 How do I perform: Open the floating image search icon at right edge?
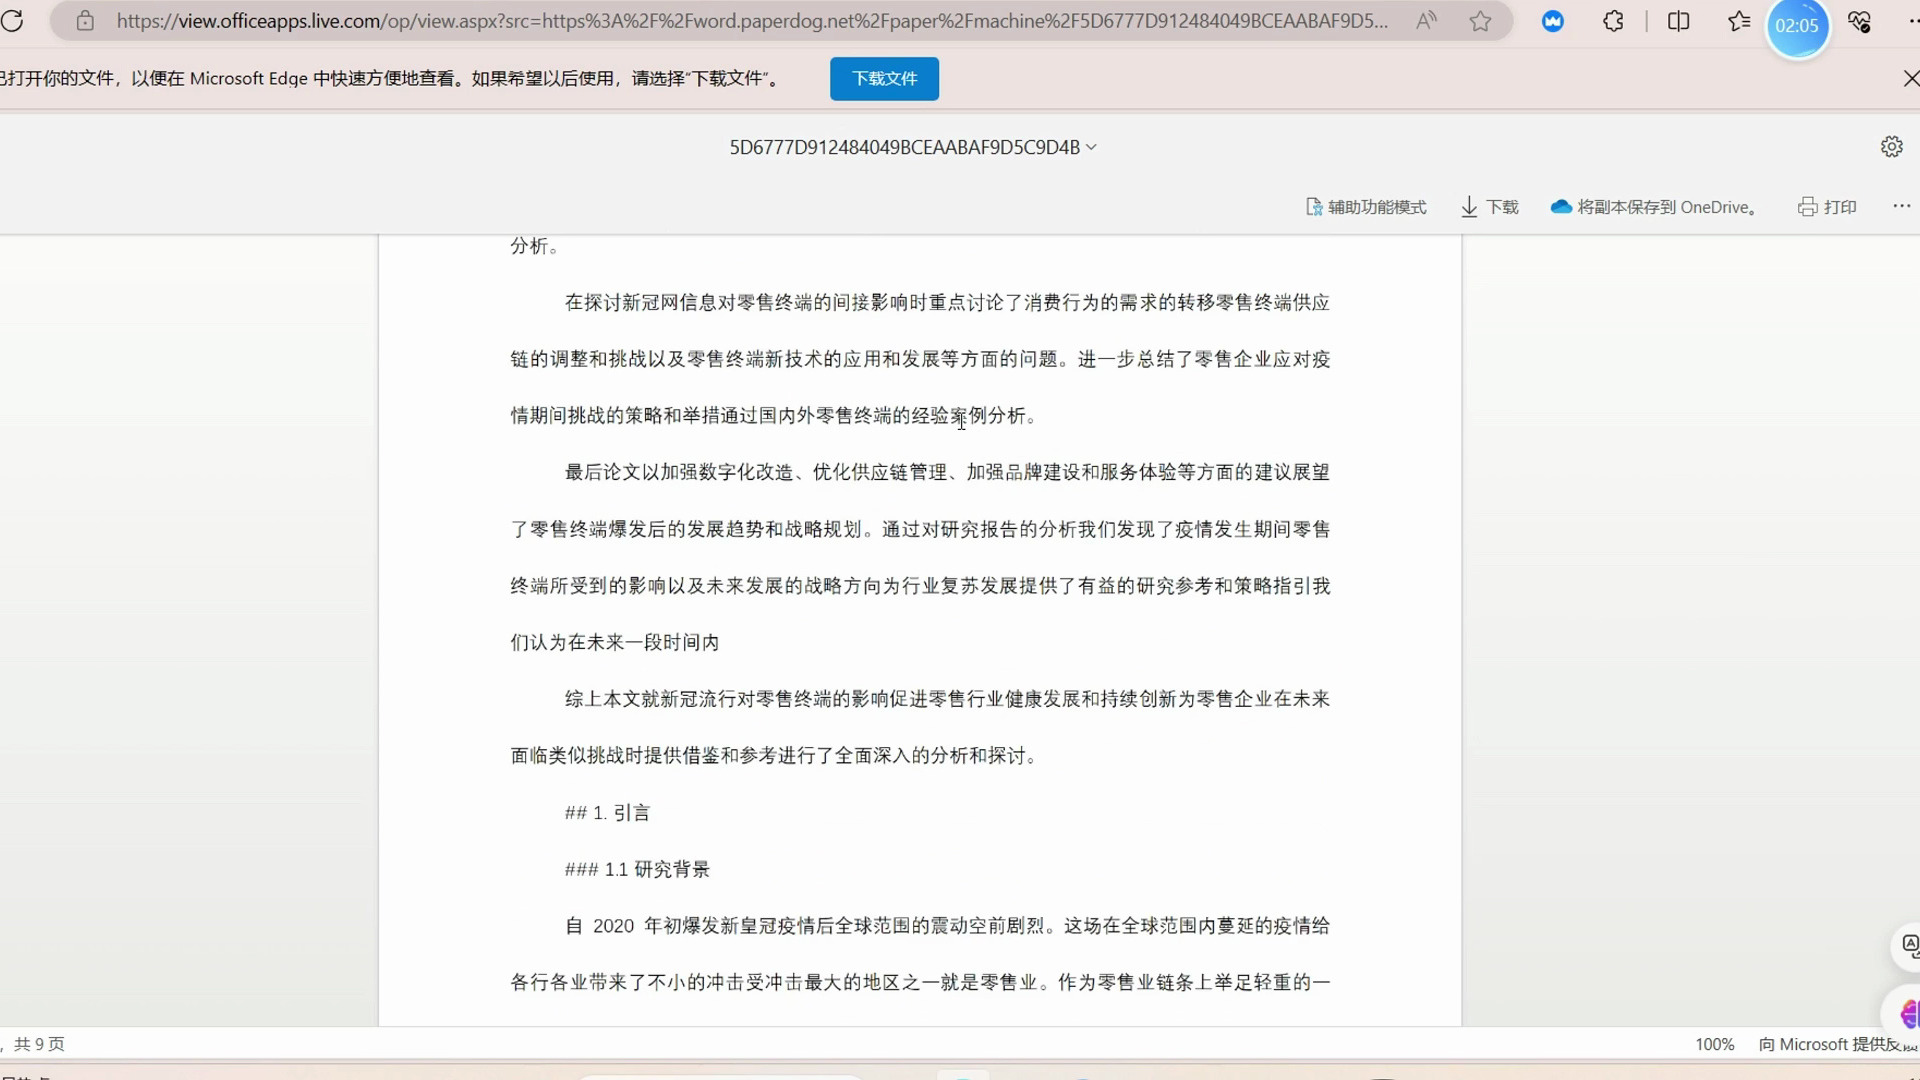pyautogui.click(x=1908, y=946)
